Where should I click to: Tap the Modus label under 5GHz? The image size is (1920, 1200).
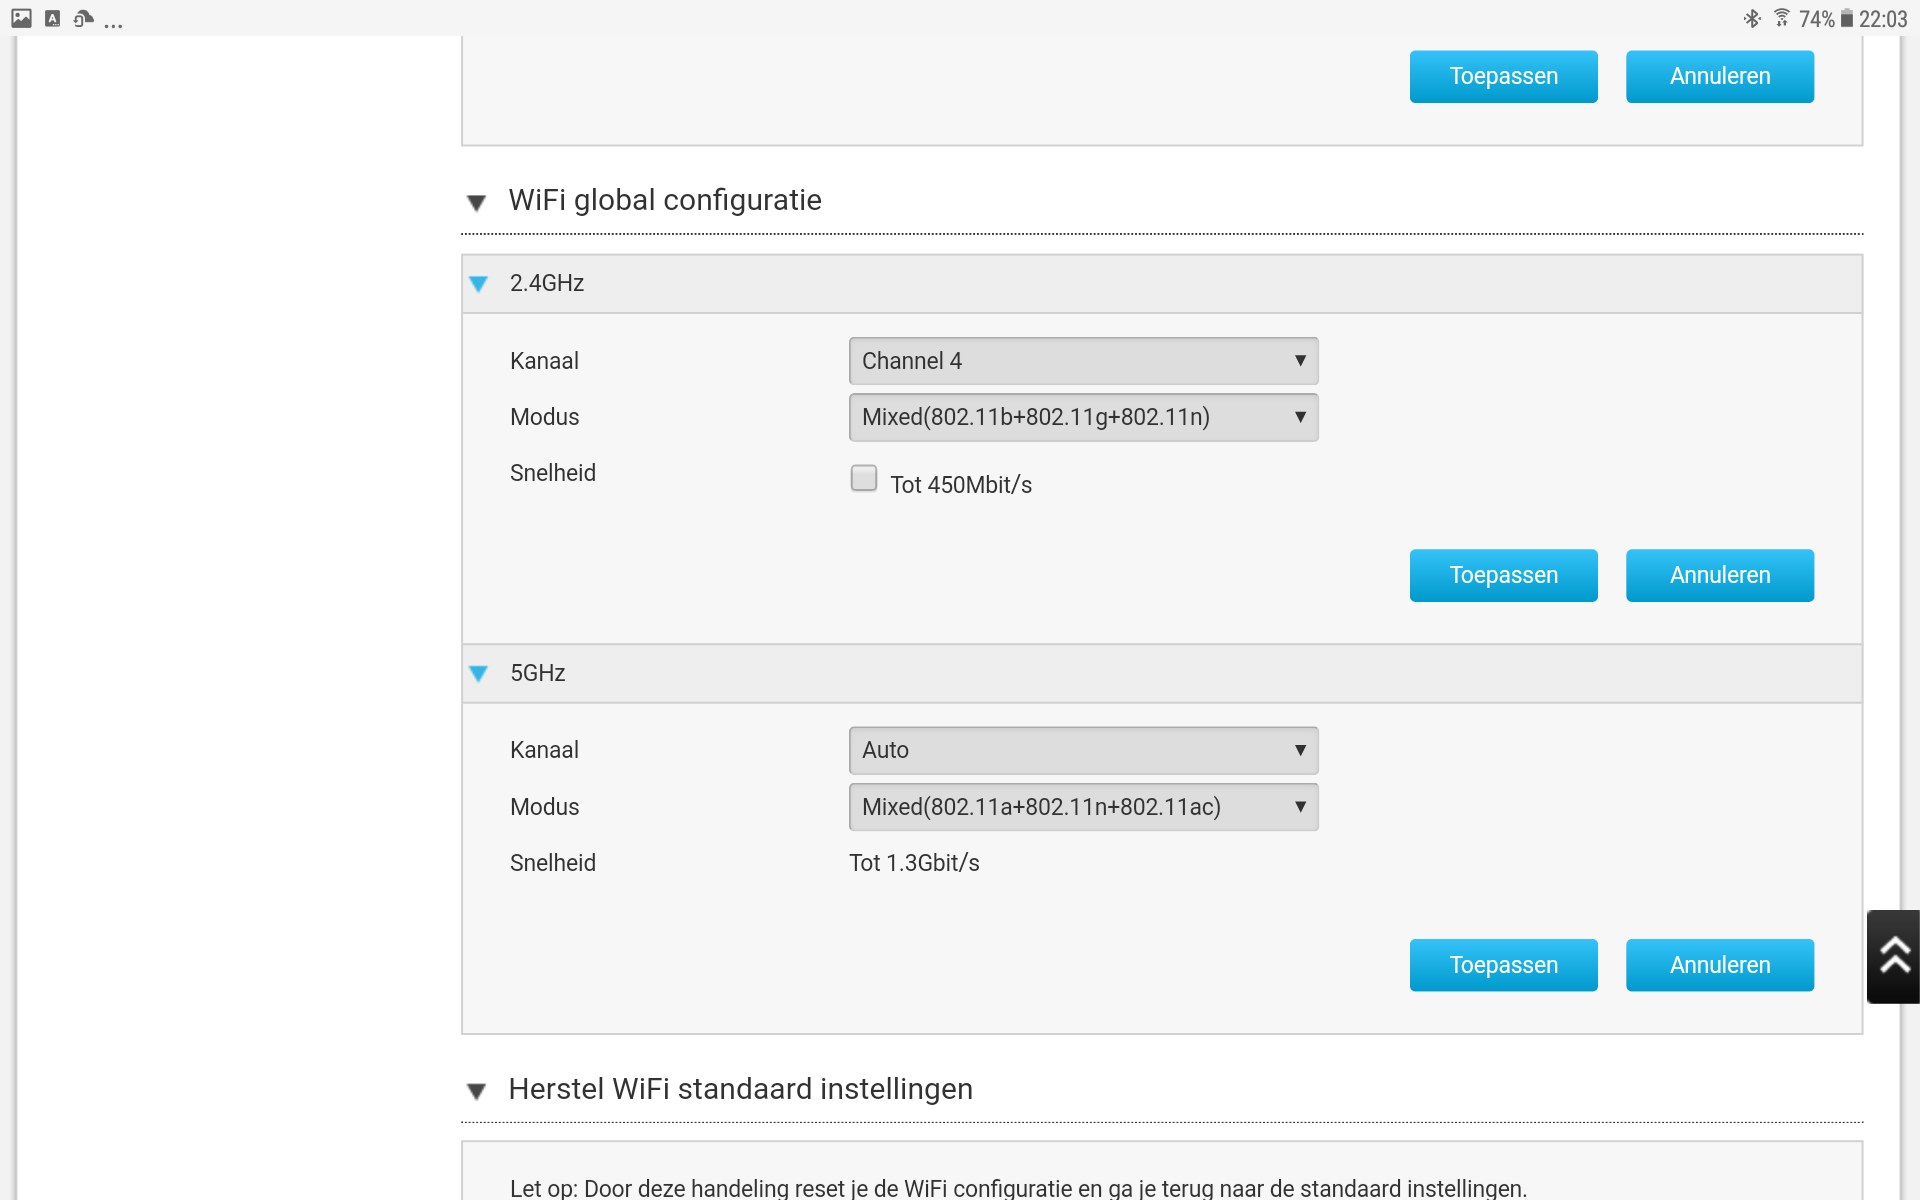click(x=544, y=807)
